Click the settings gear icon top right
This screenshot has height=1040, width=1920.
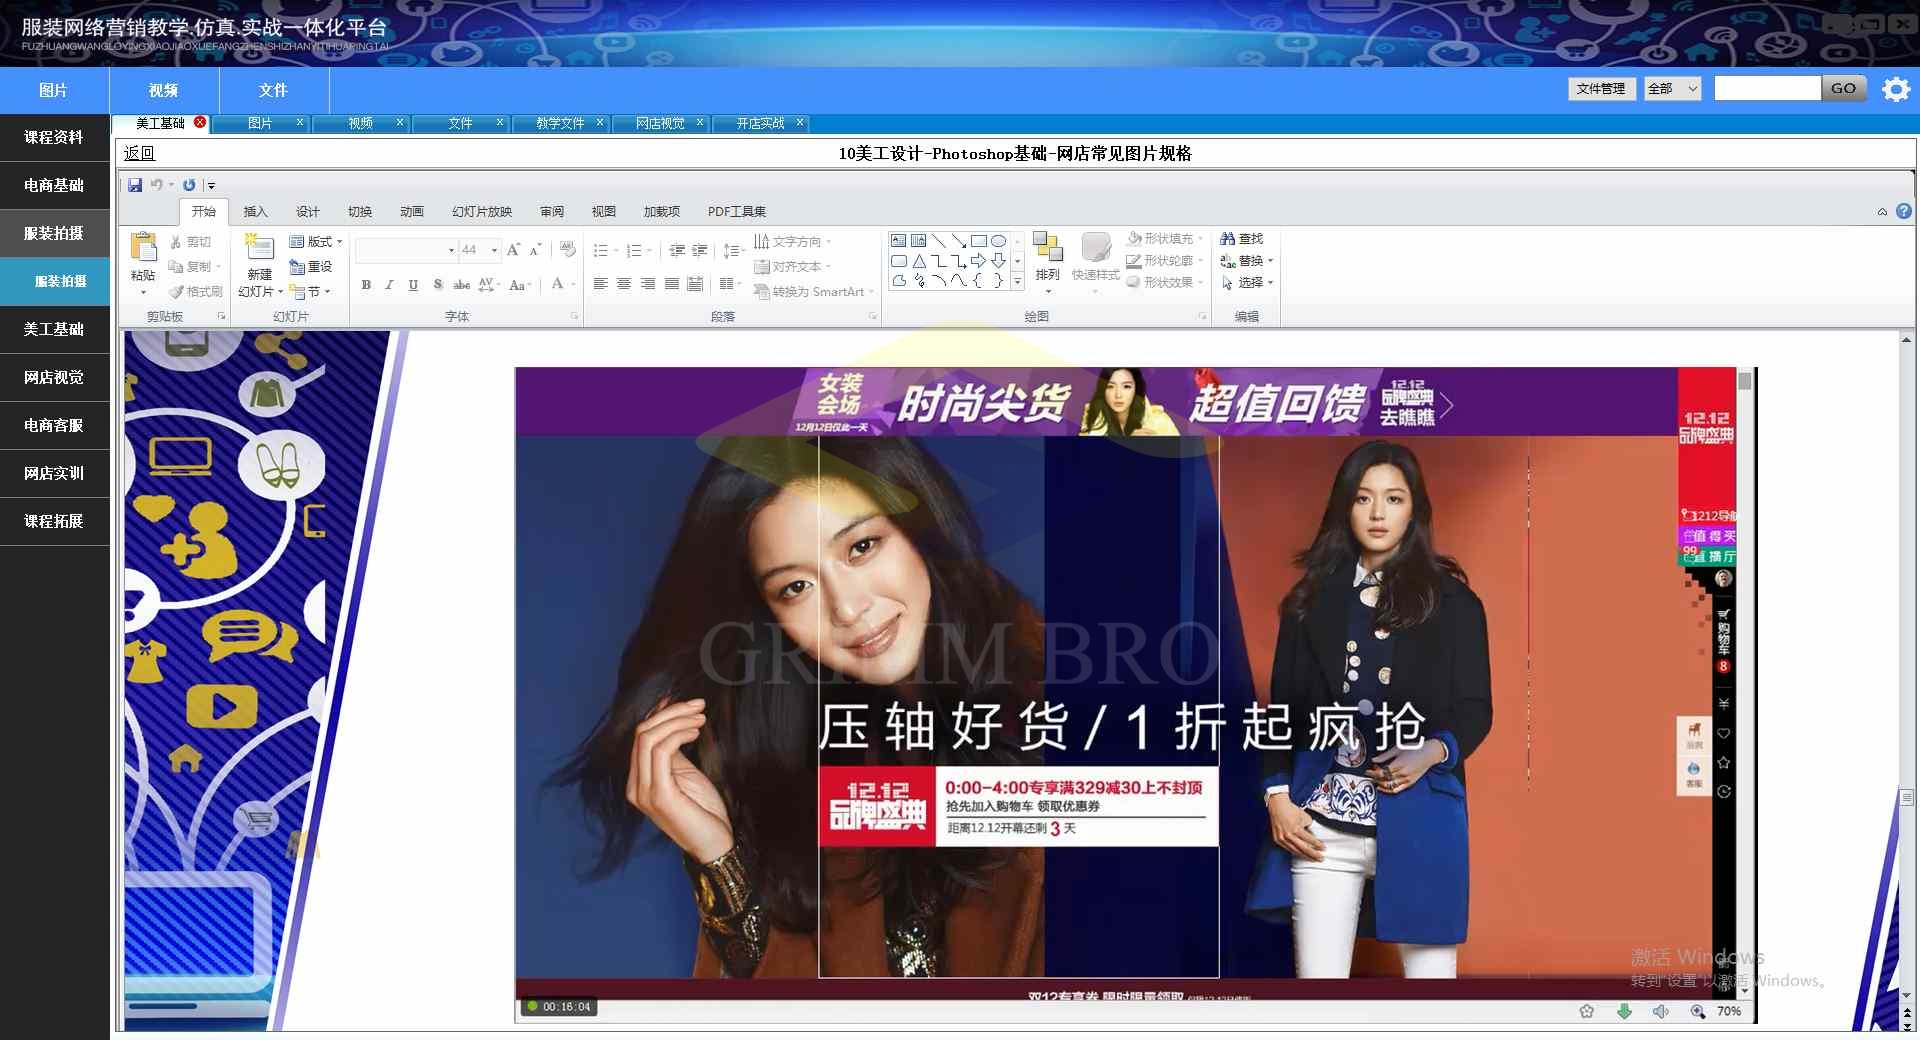click(1896, 89)
